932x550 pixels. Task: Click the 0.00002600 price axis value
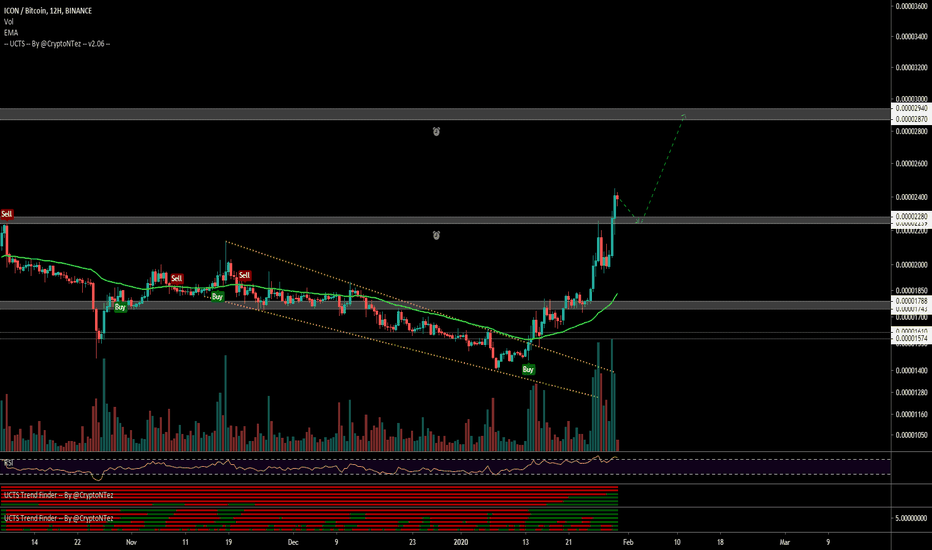click(912, 164)
